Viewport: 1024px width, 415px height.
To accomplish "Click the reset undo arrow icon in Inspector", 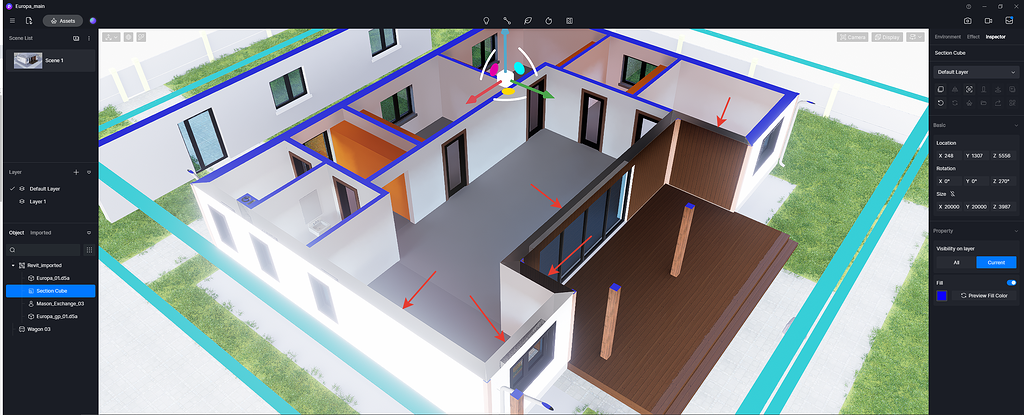I will [940, 103].
